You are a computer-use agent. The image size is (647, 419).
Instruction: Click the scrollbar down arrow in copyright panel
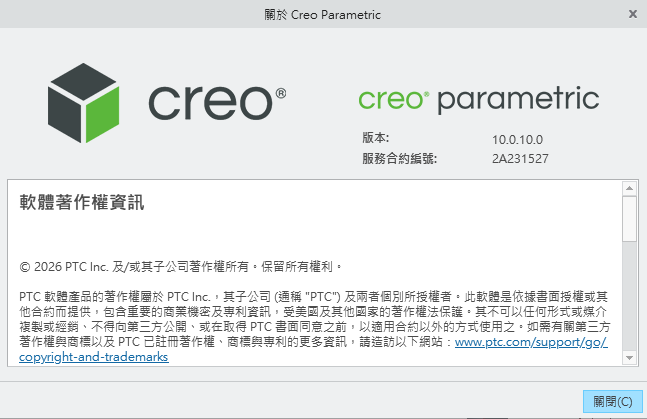629,358
